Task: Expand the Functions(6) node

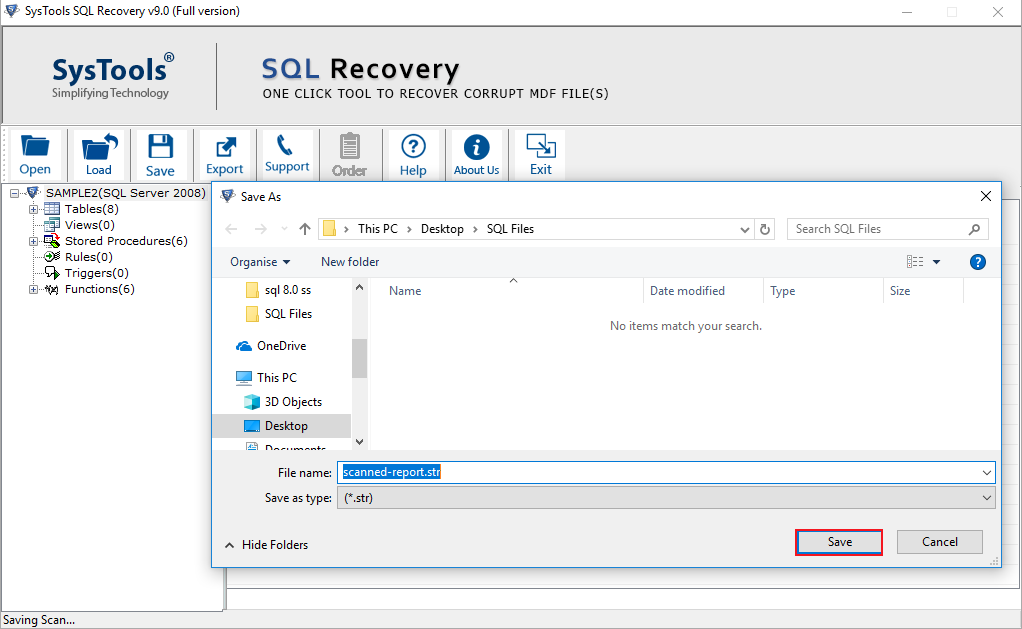Action: point(33,289)
